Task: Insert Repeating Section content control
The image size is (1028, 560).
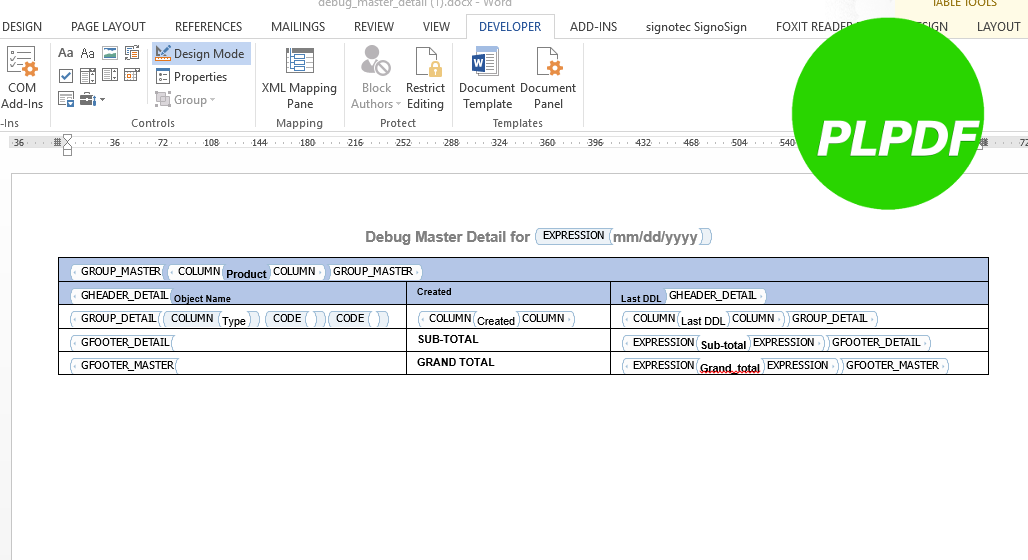Action: 66,99
